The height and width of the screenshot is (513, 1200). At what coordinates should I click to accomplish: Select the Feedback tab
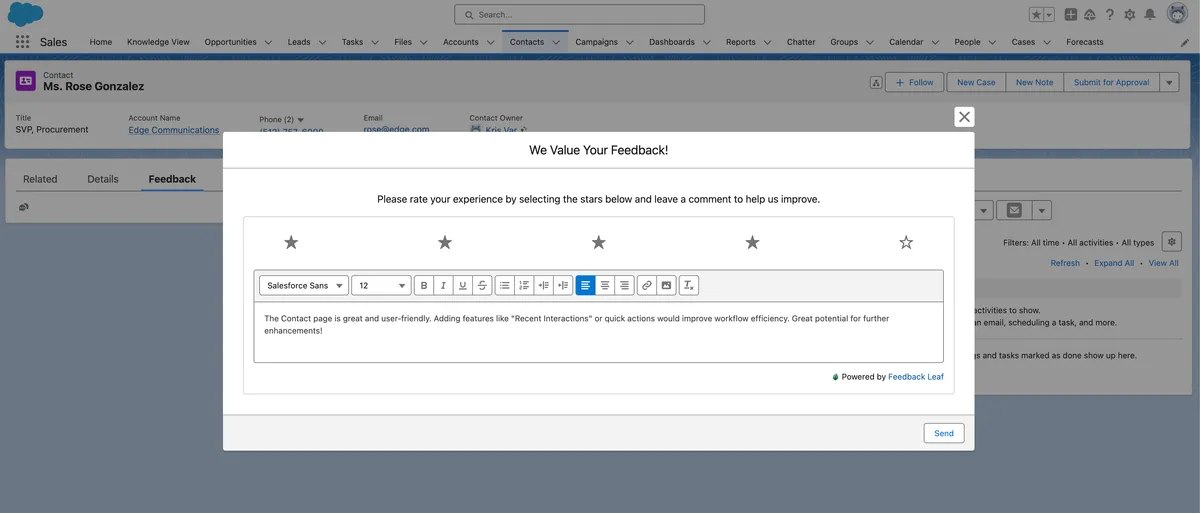click(x=172, y=179)
